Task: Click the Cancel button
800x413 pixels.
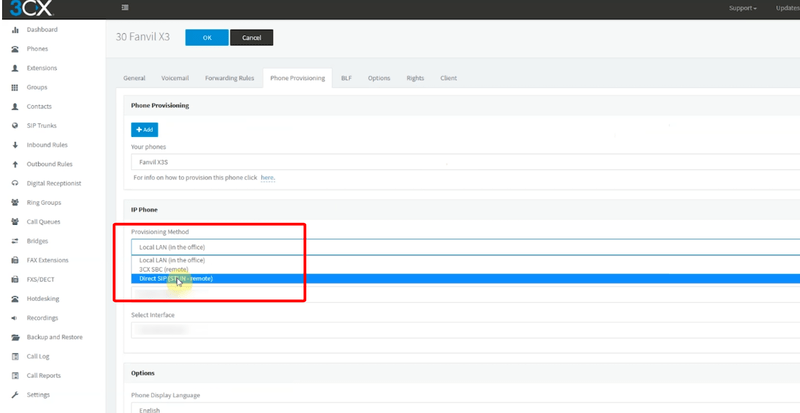Action: pos(251,37)
